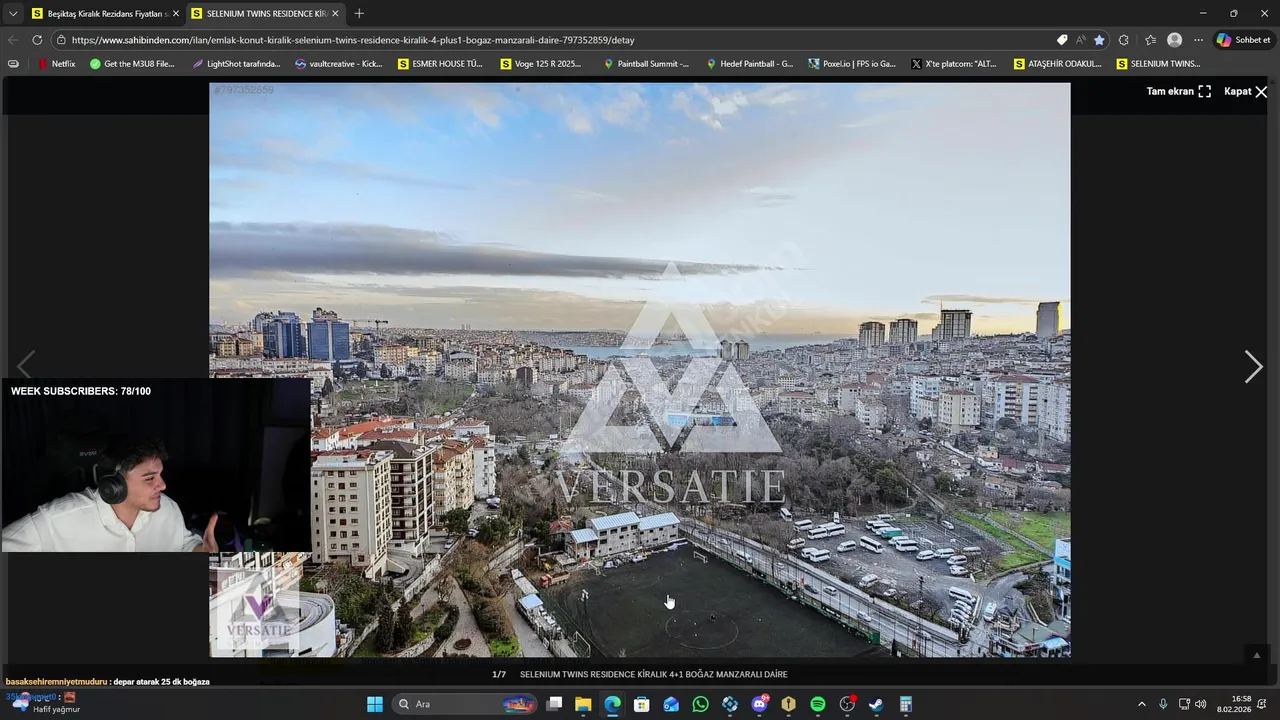Open the Sohbet et Copilot button
Screen dimensions: 1280x720
[x=1244, y=40]
